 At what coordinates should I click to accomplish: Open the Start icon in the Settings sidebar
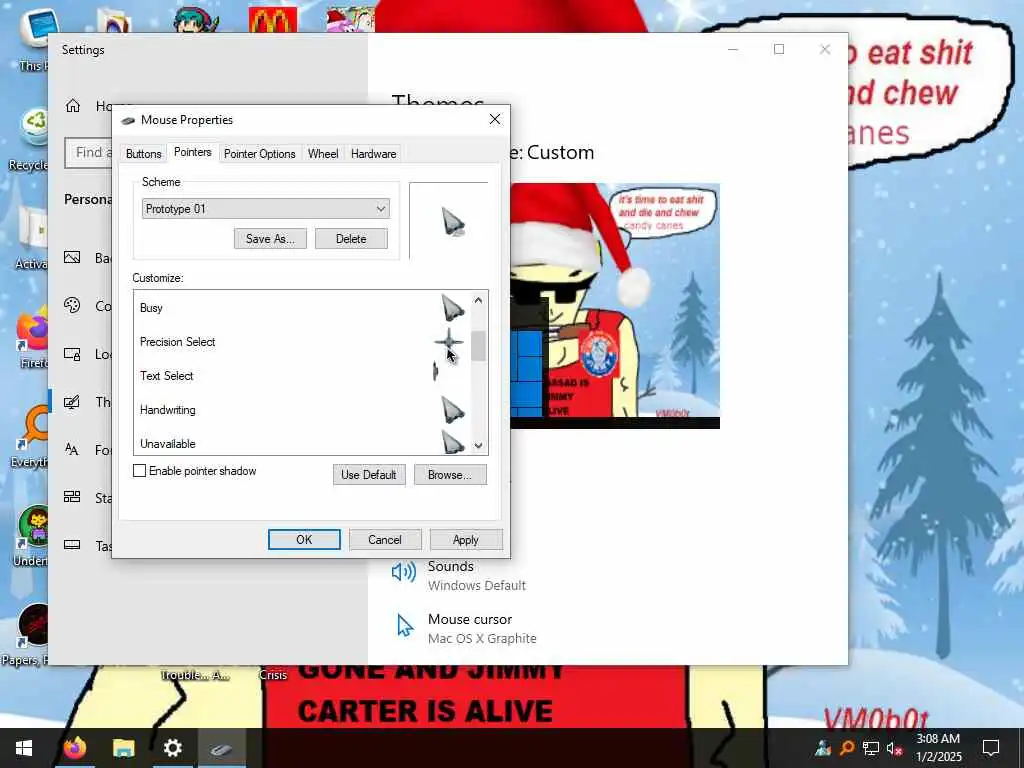72,497
